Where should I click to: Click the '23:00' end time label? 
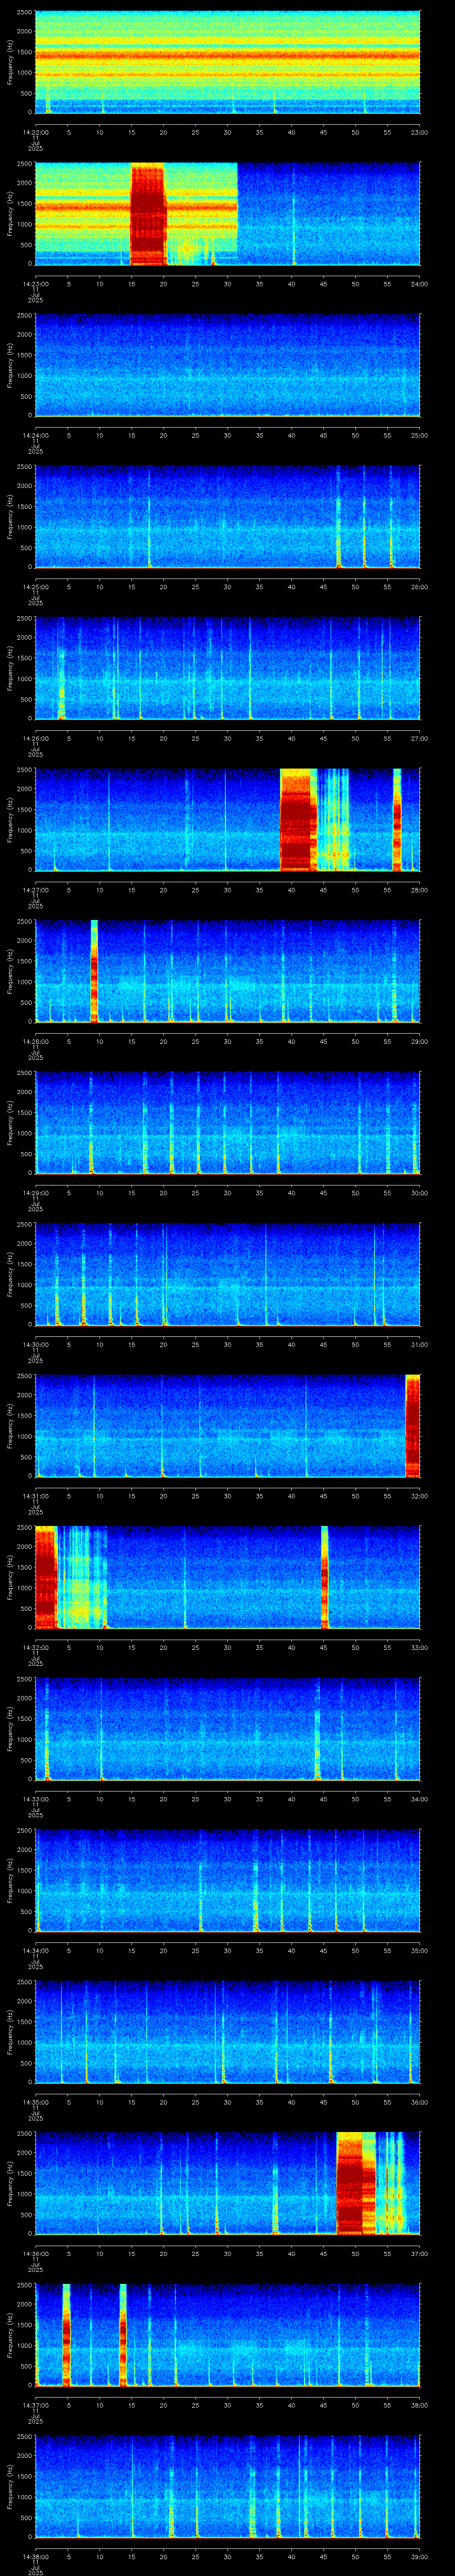419,132
